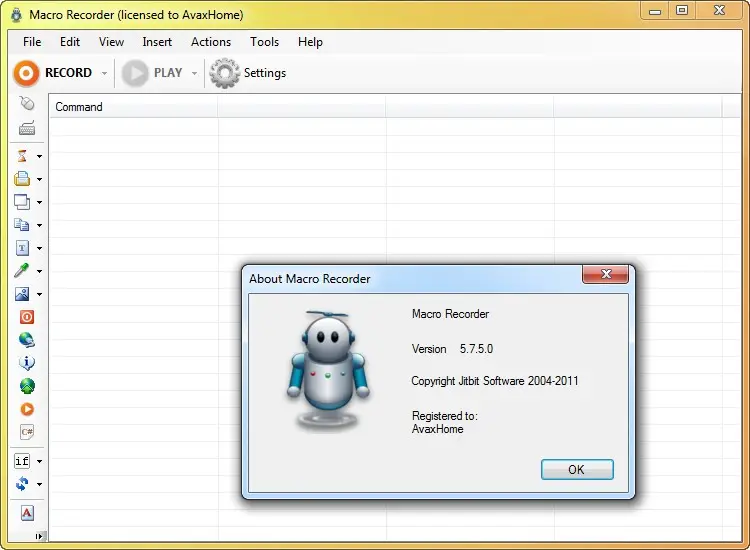Select the mouse command icon in sidebar

point(27,103)
